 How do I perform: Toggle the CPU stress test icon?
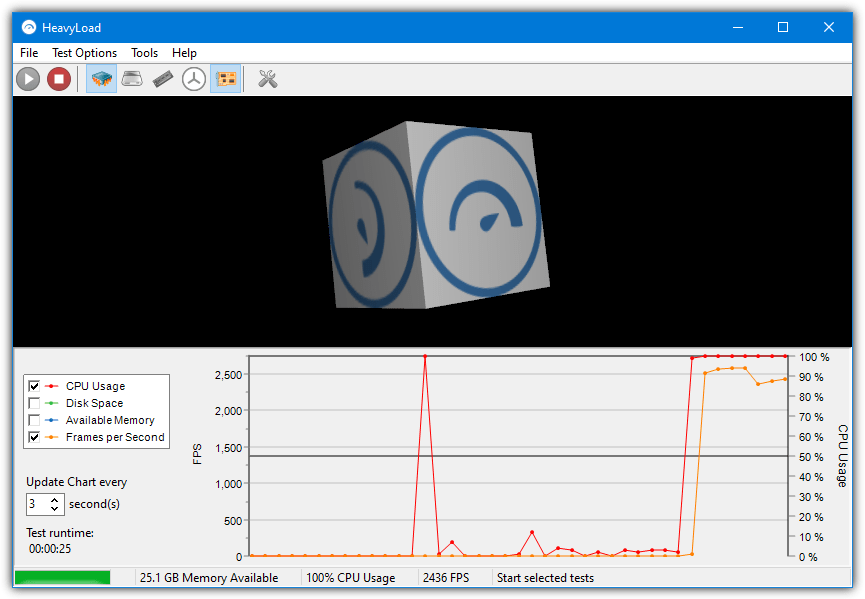coord(102,79)
